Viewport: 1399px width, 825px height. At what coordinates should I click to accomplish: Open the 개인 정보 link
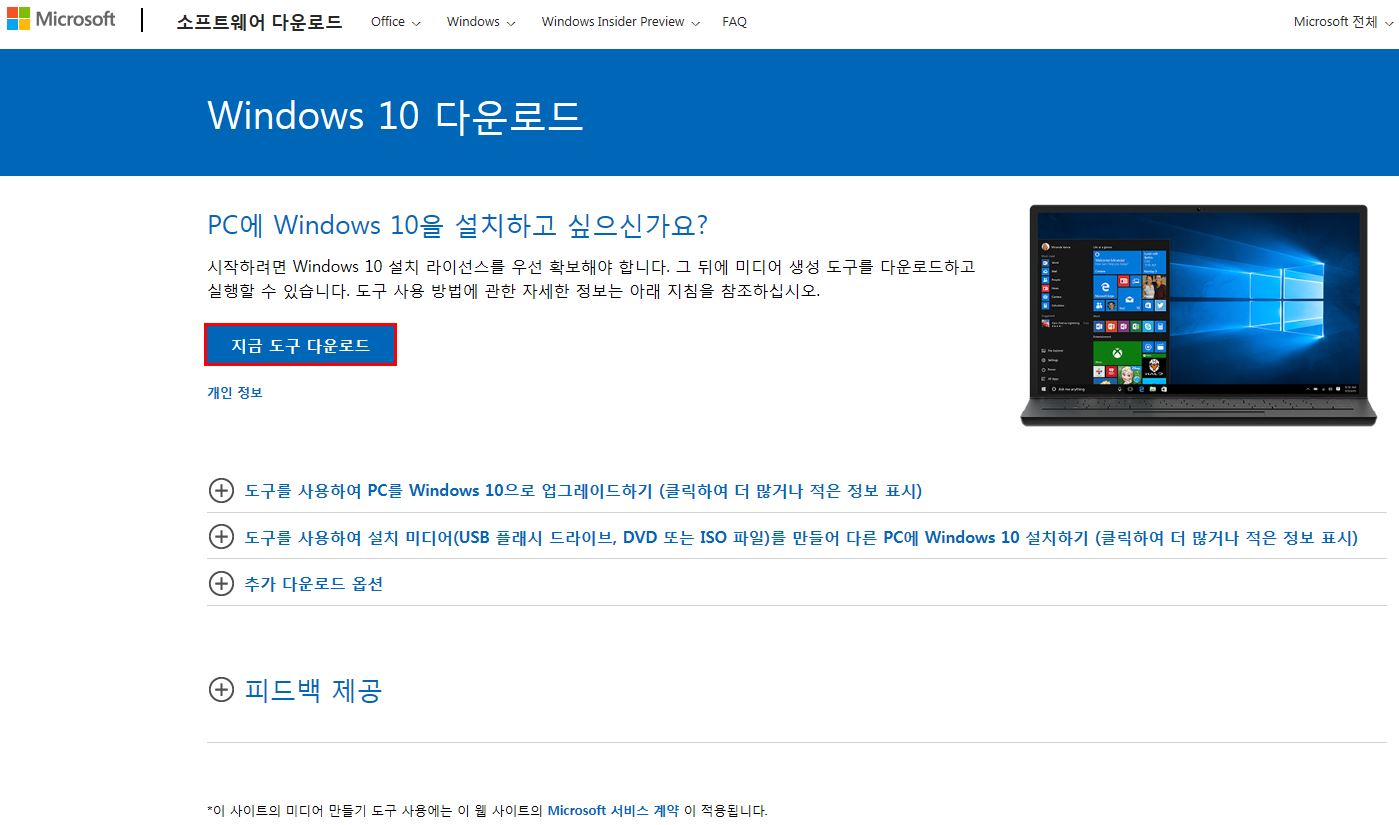pos(235,393)
